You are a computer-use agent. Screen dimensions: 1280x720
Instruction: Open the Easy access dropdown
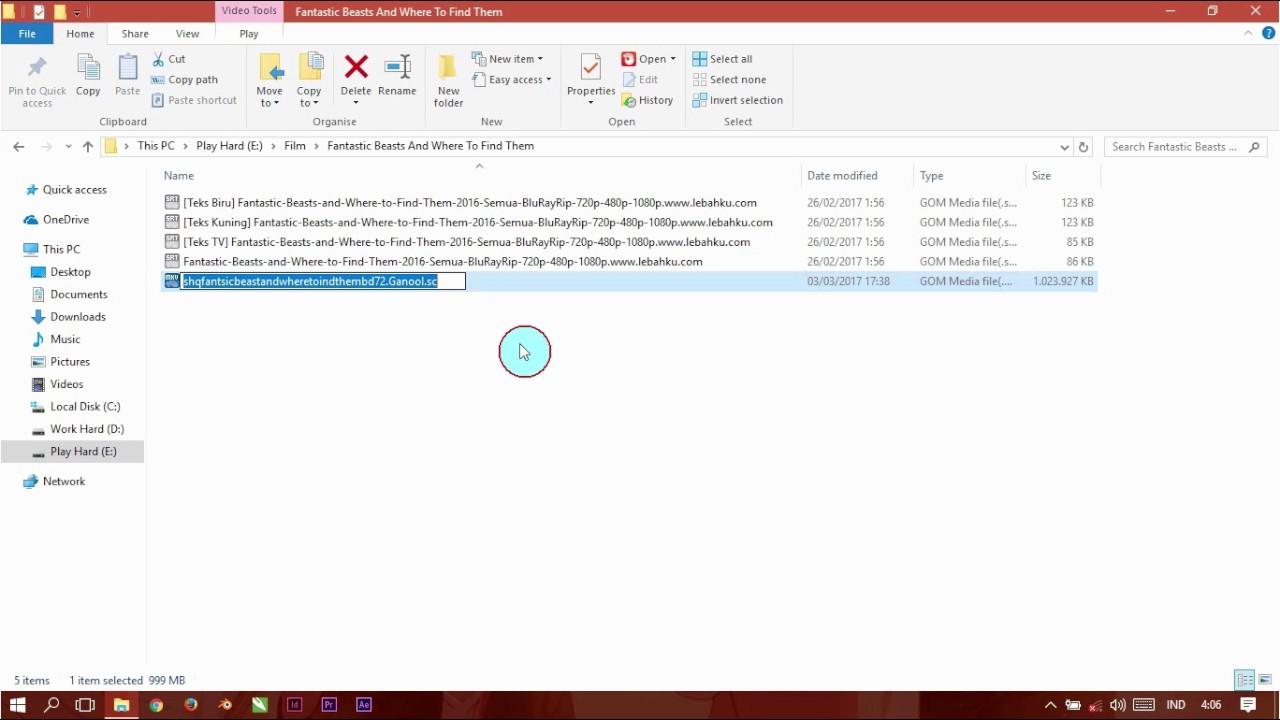pyautogui.click(x=512, y=80)
